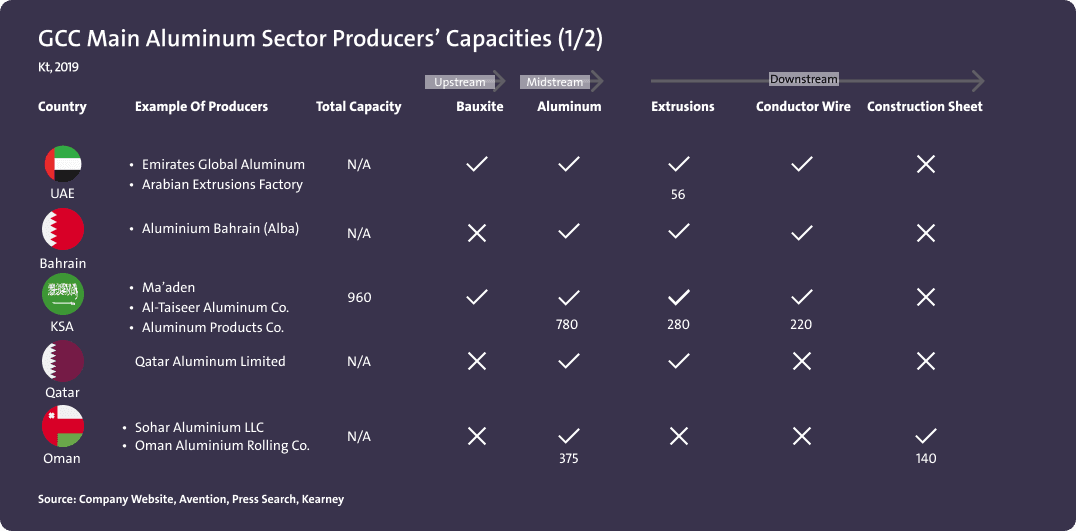This screenshot has height=531, width=1076.
Task: Click the Oman Construction Sheet checkmark
Action: pyautogui.click(x=926, y=436)
